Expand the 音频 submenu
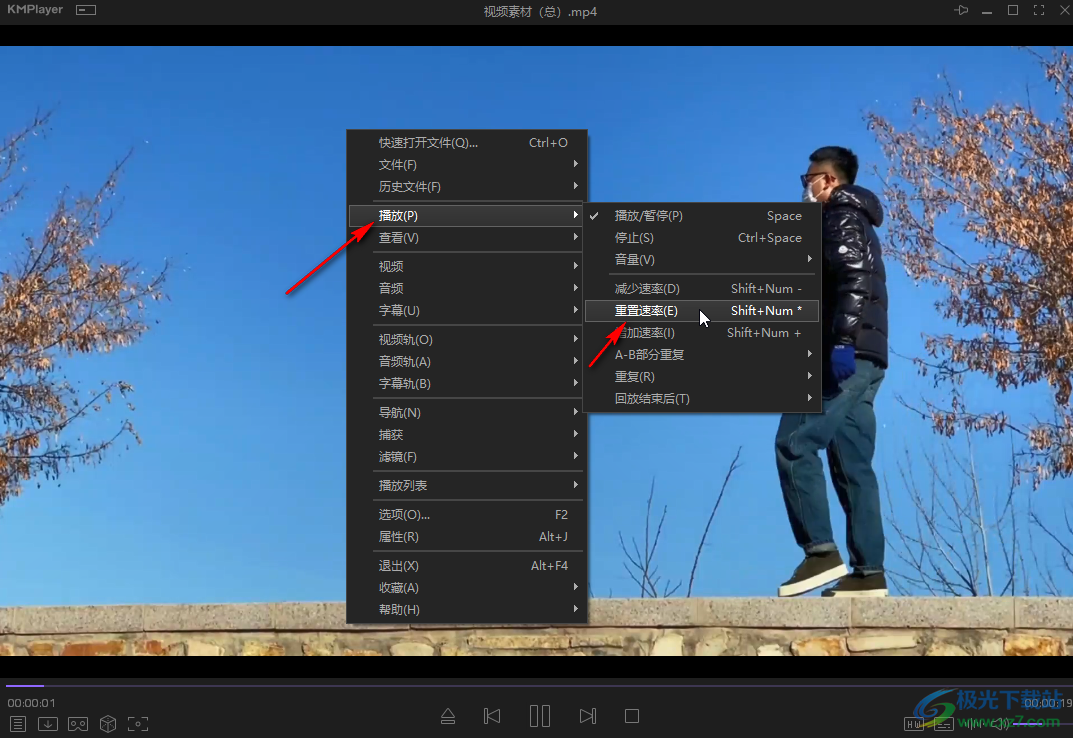 [468, 288]
